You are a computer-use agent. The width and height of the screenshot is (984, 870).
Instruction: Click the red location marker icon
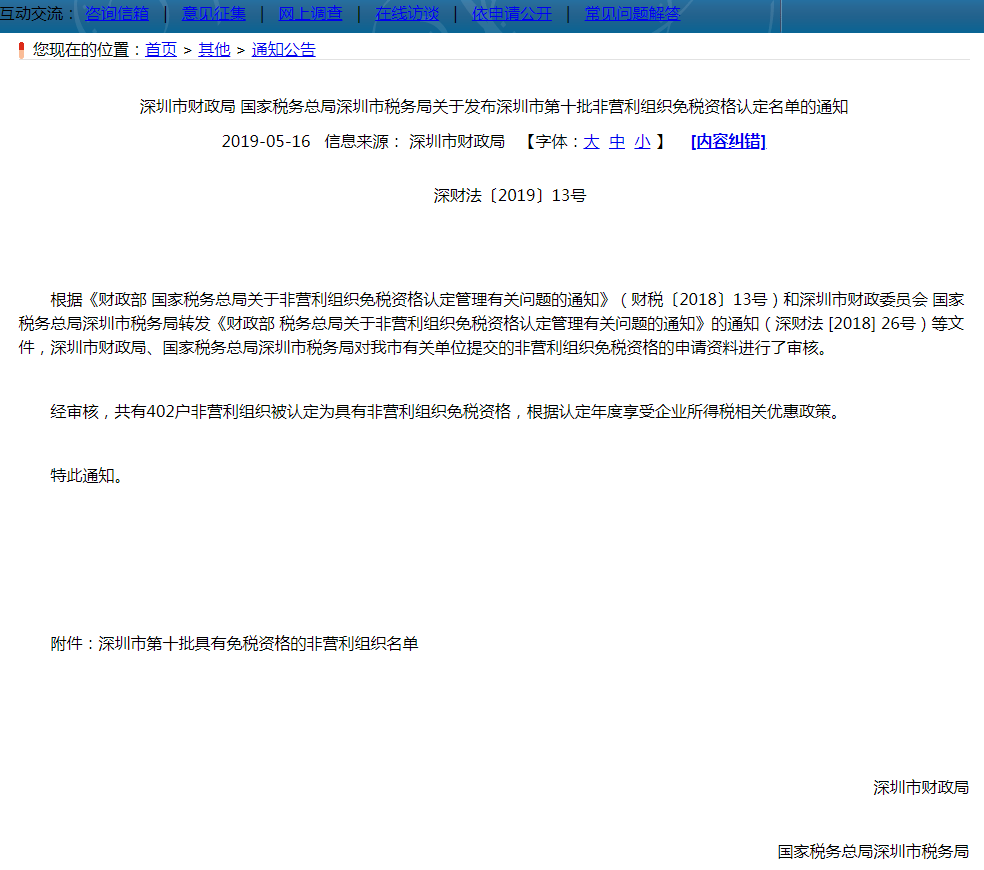(21, 50)
